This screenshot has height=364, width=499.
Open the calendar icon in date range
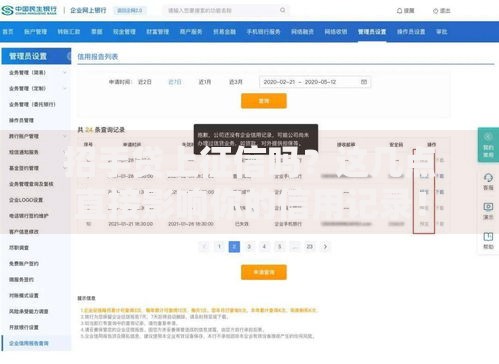coord(364,82)
